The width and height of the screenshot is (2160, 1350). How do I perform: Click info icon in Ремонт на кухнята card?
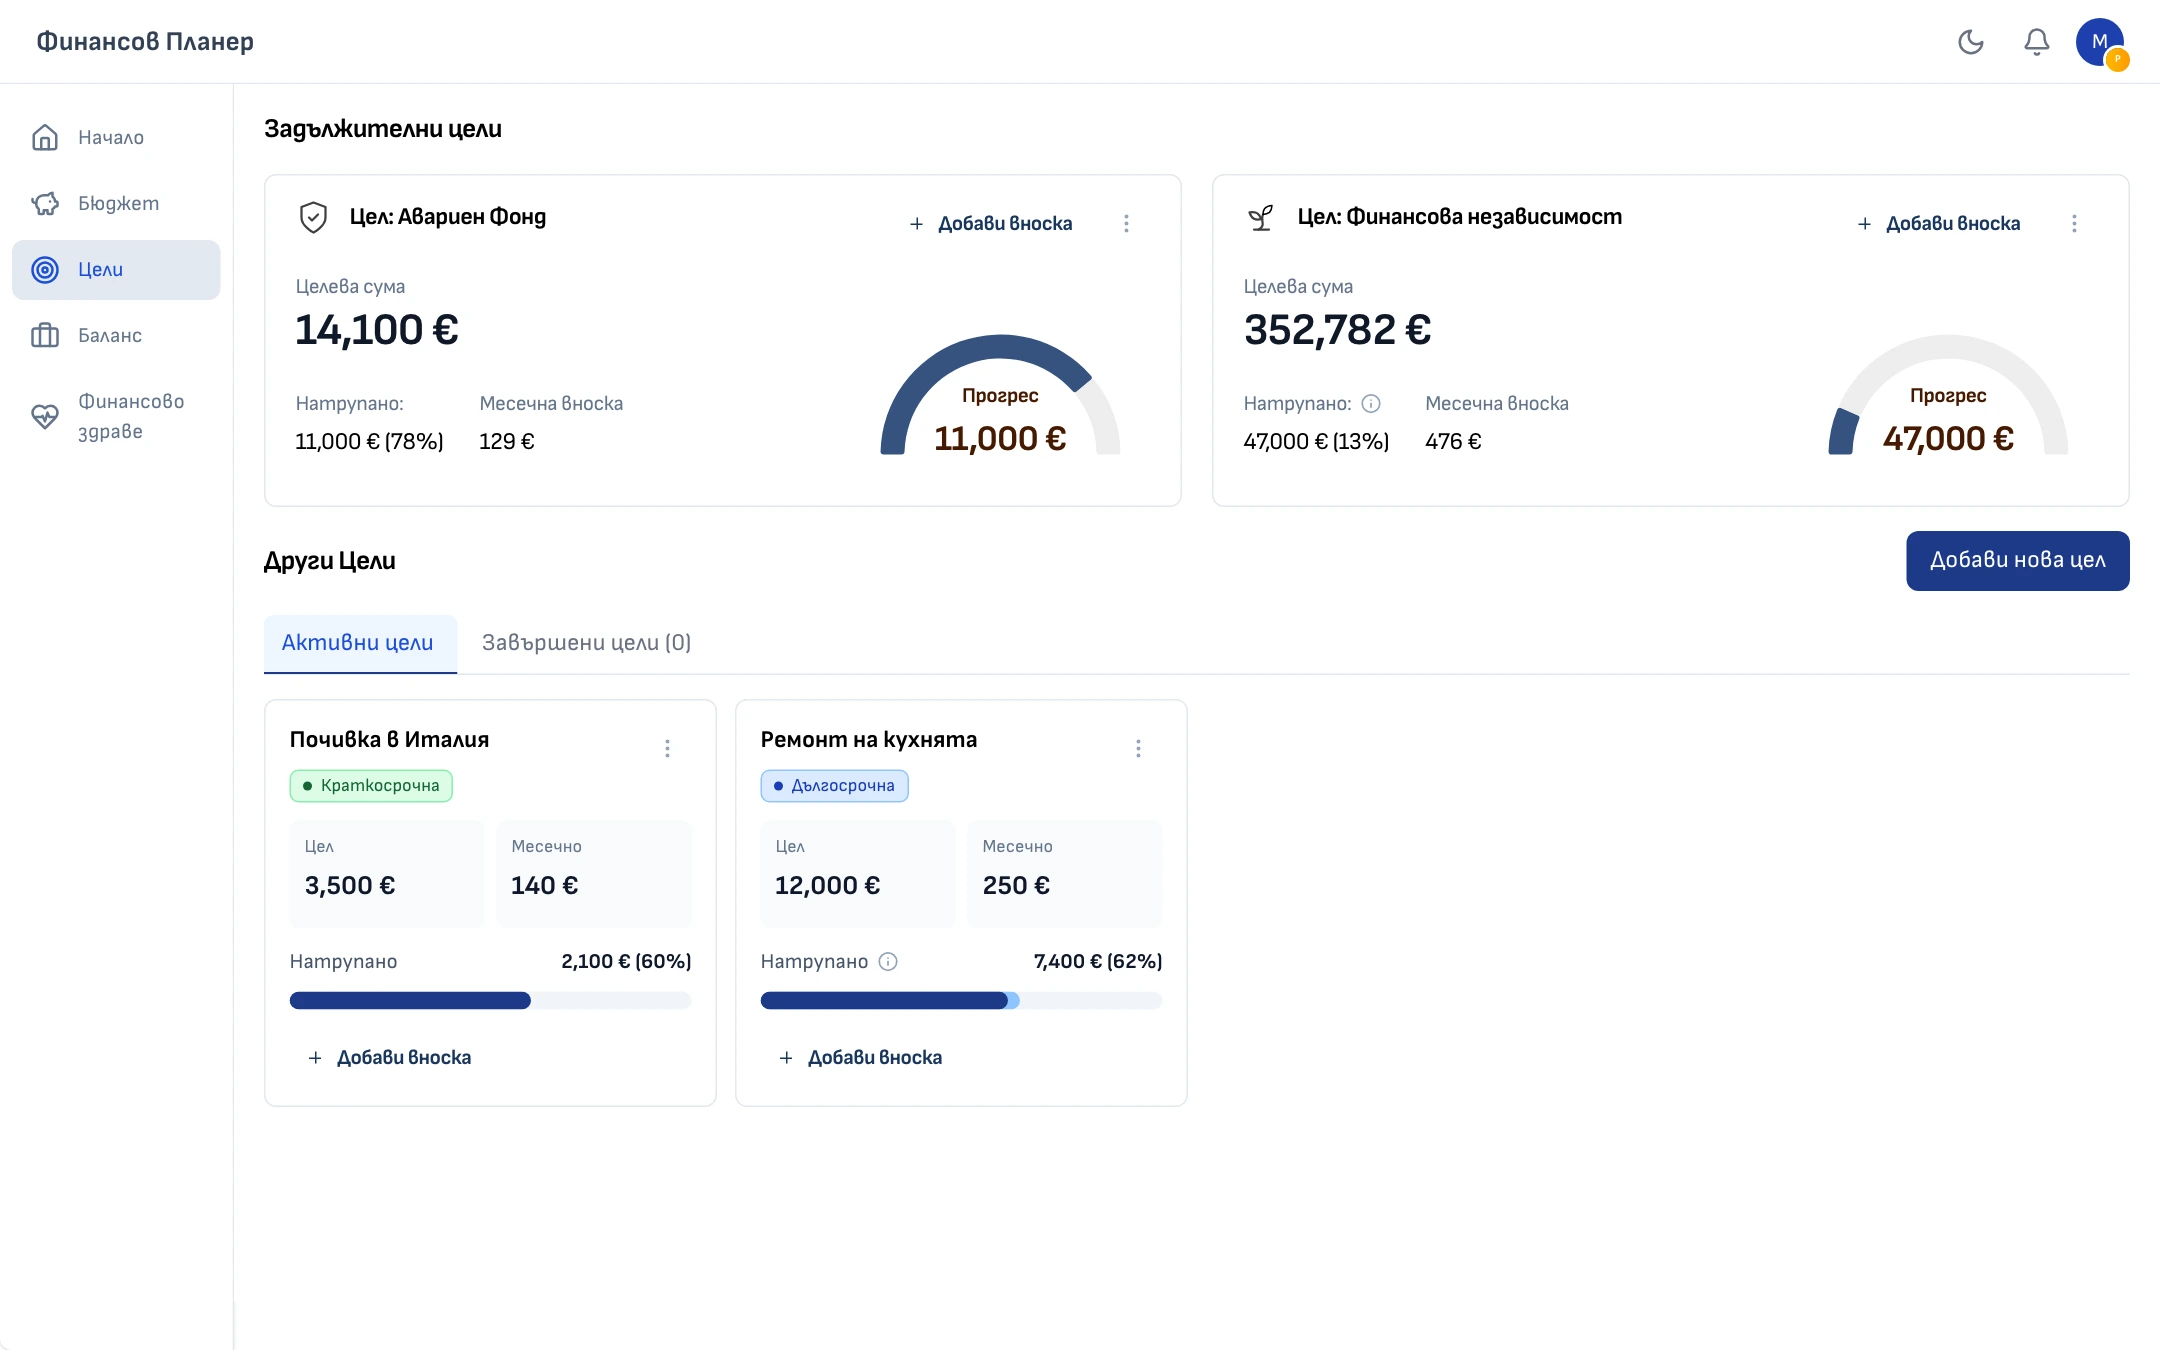pyautogui.click(x=888, y=961)
